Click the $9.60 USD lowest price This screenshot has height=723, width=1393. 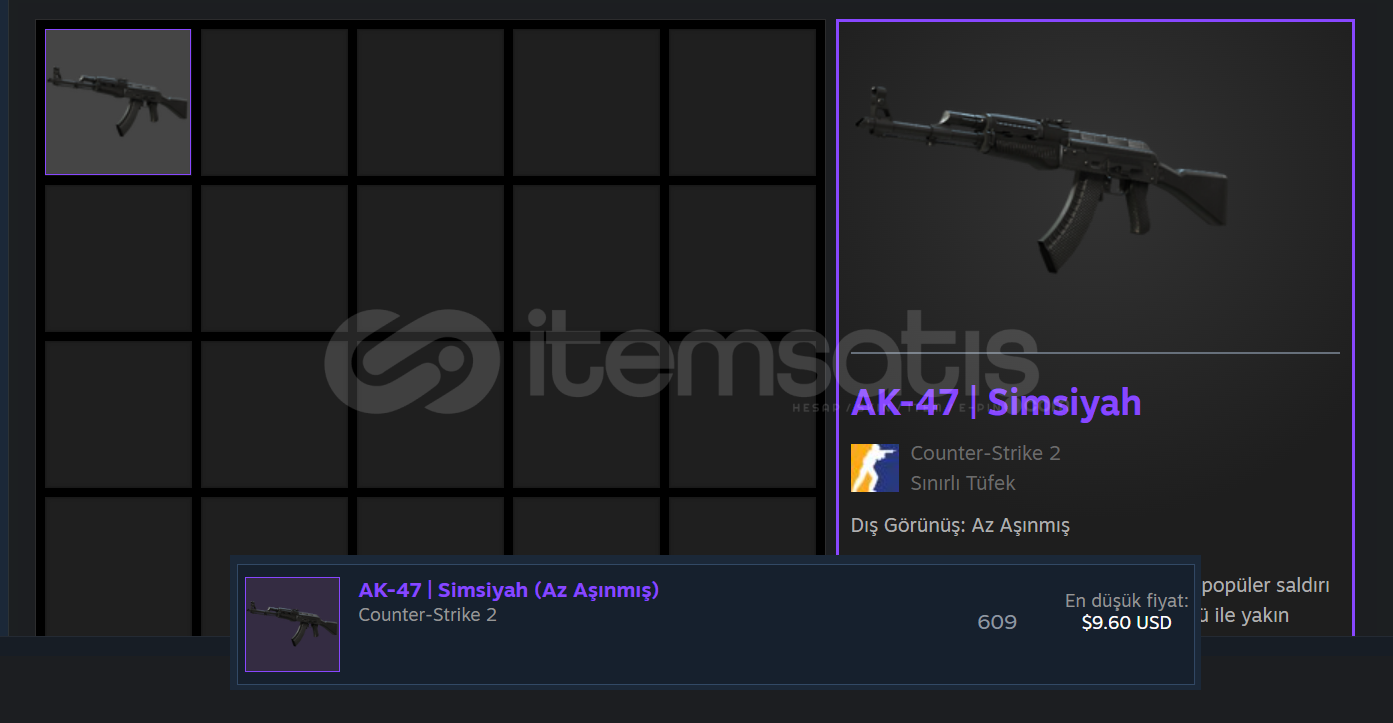tap(1126, 623)
